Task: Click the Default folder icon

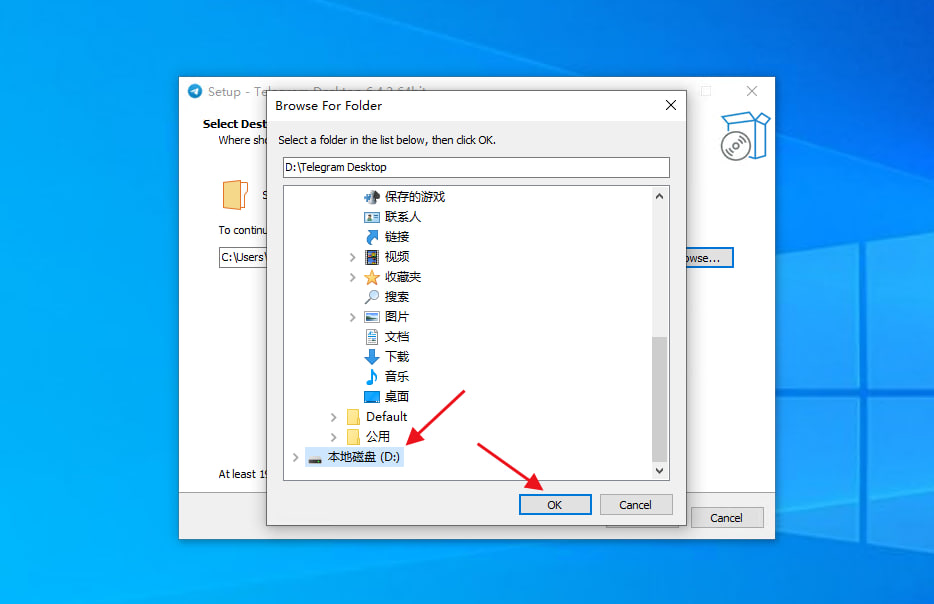Action: pyautogui.click(x=353, y=416)
